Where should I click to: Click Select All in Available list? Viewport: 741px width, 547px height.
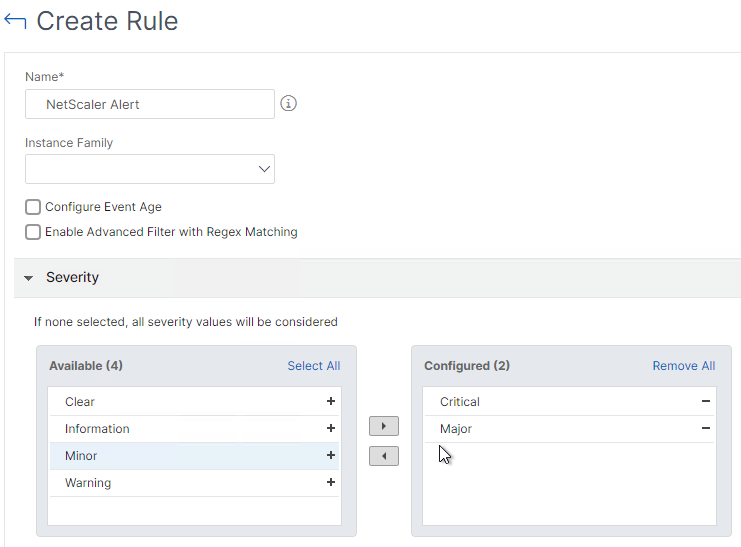314,366
